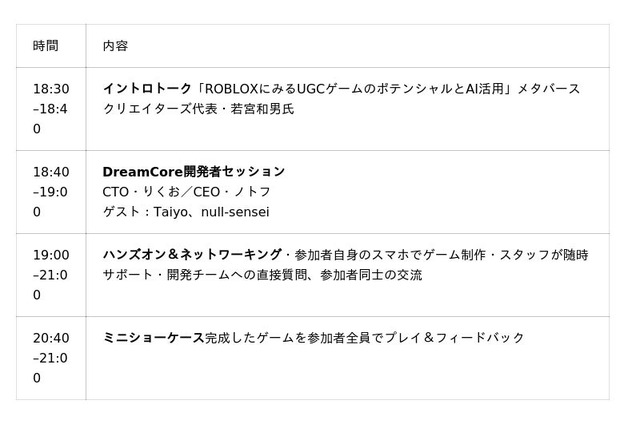Screen dimensions: 640x424
Task: Click the bold ミニショーケース heading
Action: pos(153,338)
